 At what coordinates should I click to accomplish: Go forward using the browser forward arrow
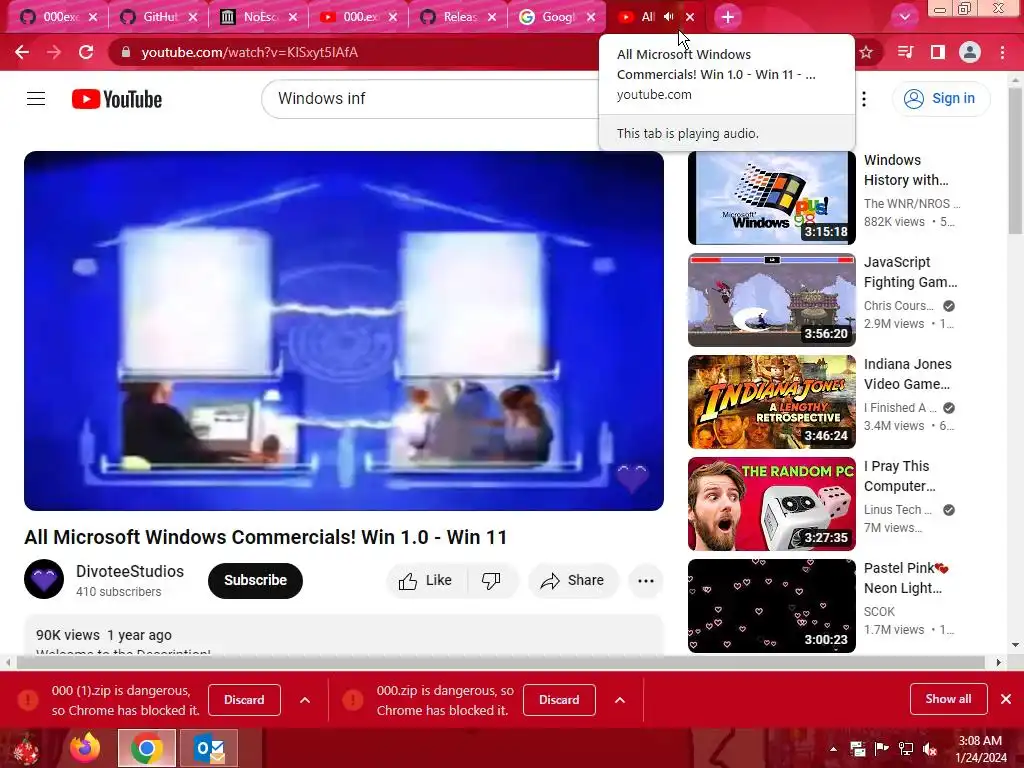point(54,52)
